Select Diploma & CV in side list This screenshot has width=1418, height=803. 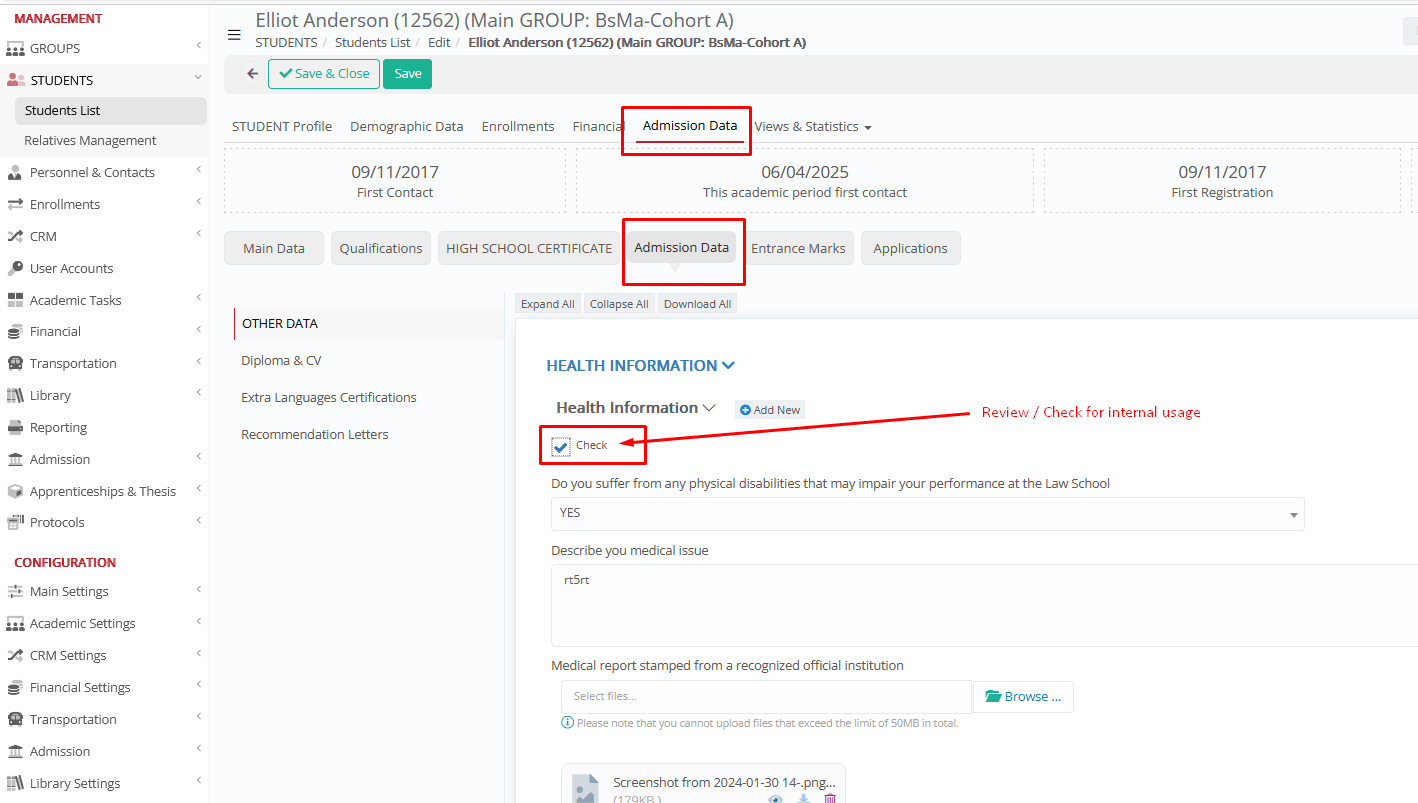tap(281, 361)
